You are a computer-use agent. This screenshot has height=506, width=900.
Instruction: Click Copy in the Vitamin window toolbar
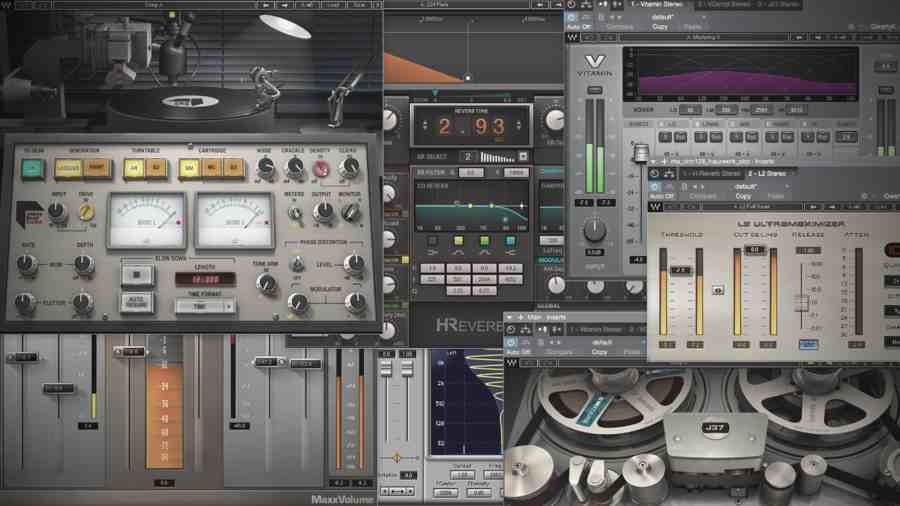point(660,26)
